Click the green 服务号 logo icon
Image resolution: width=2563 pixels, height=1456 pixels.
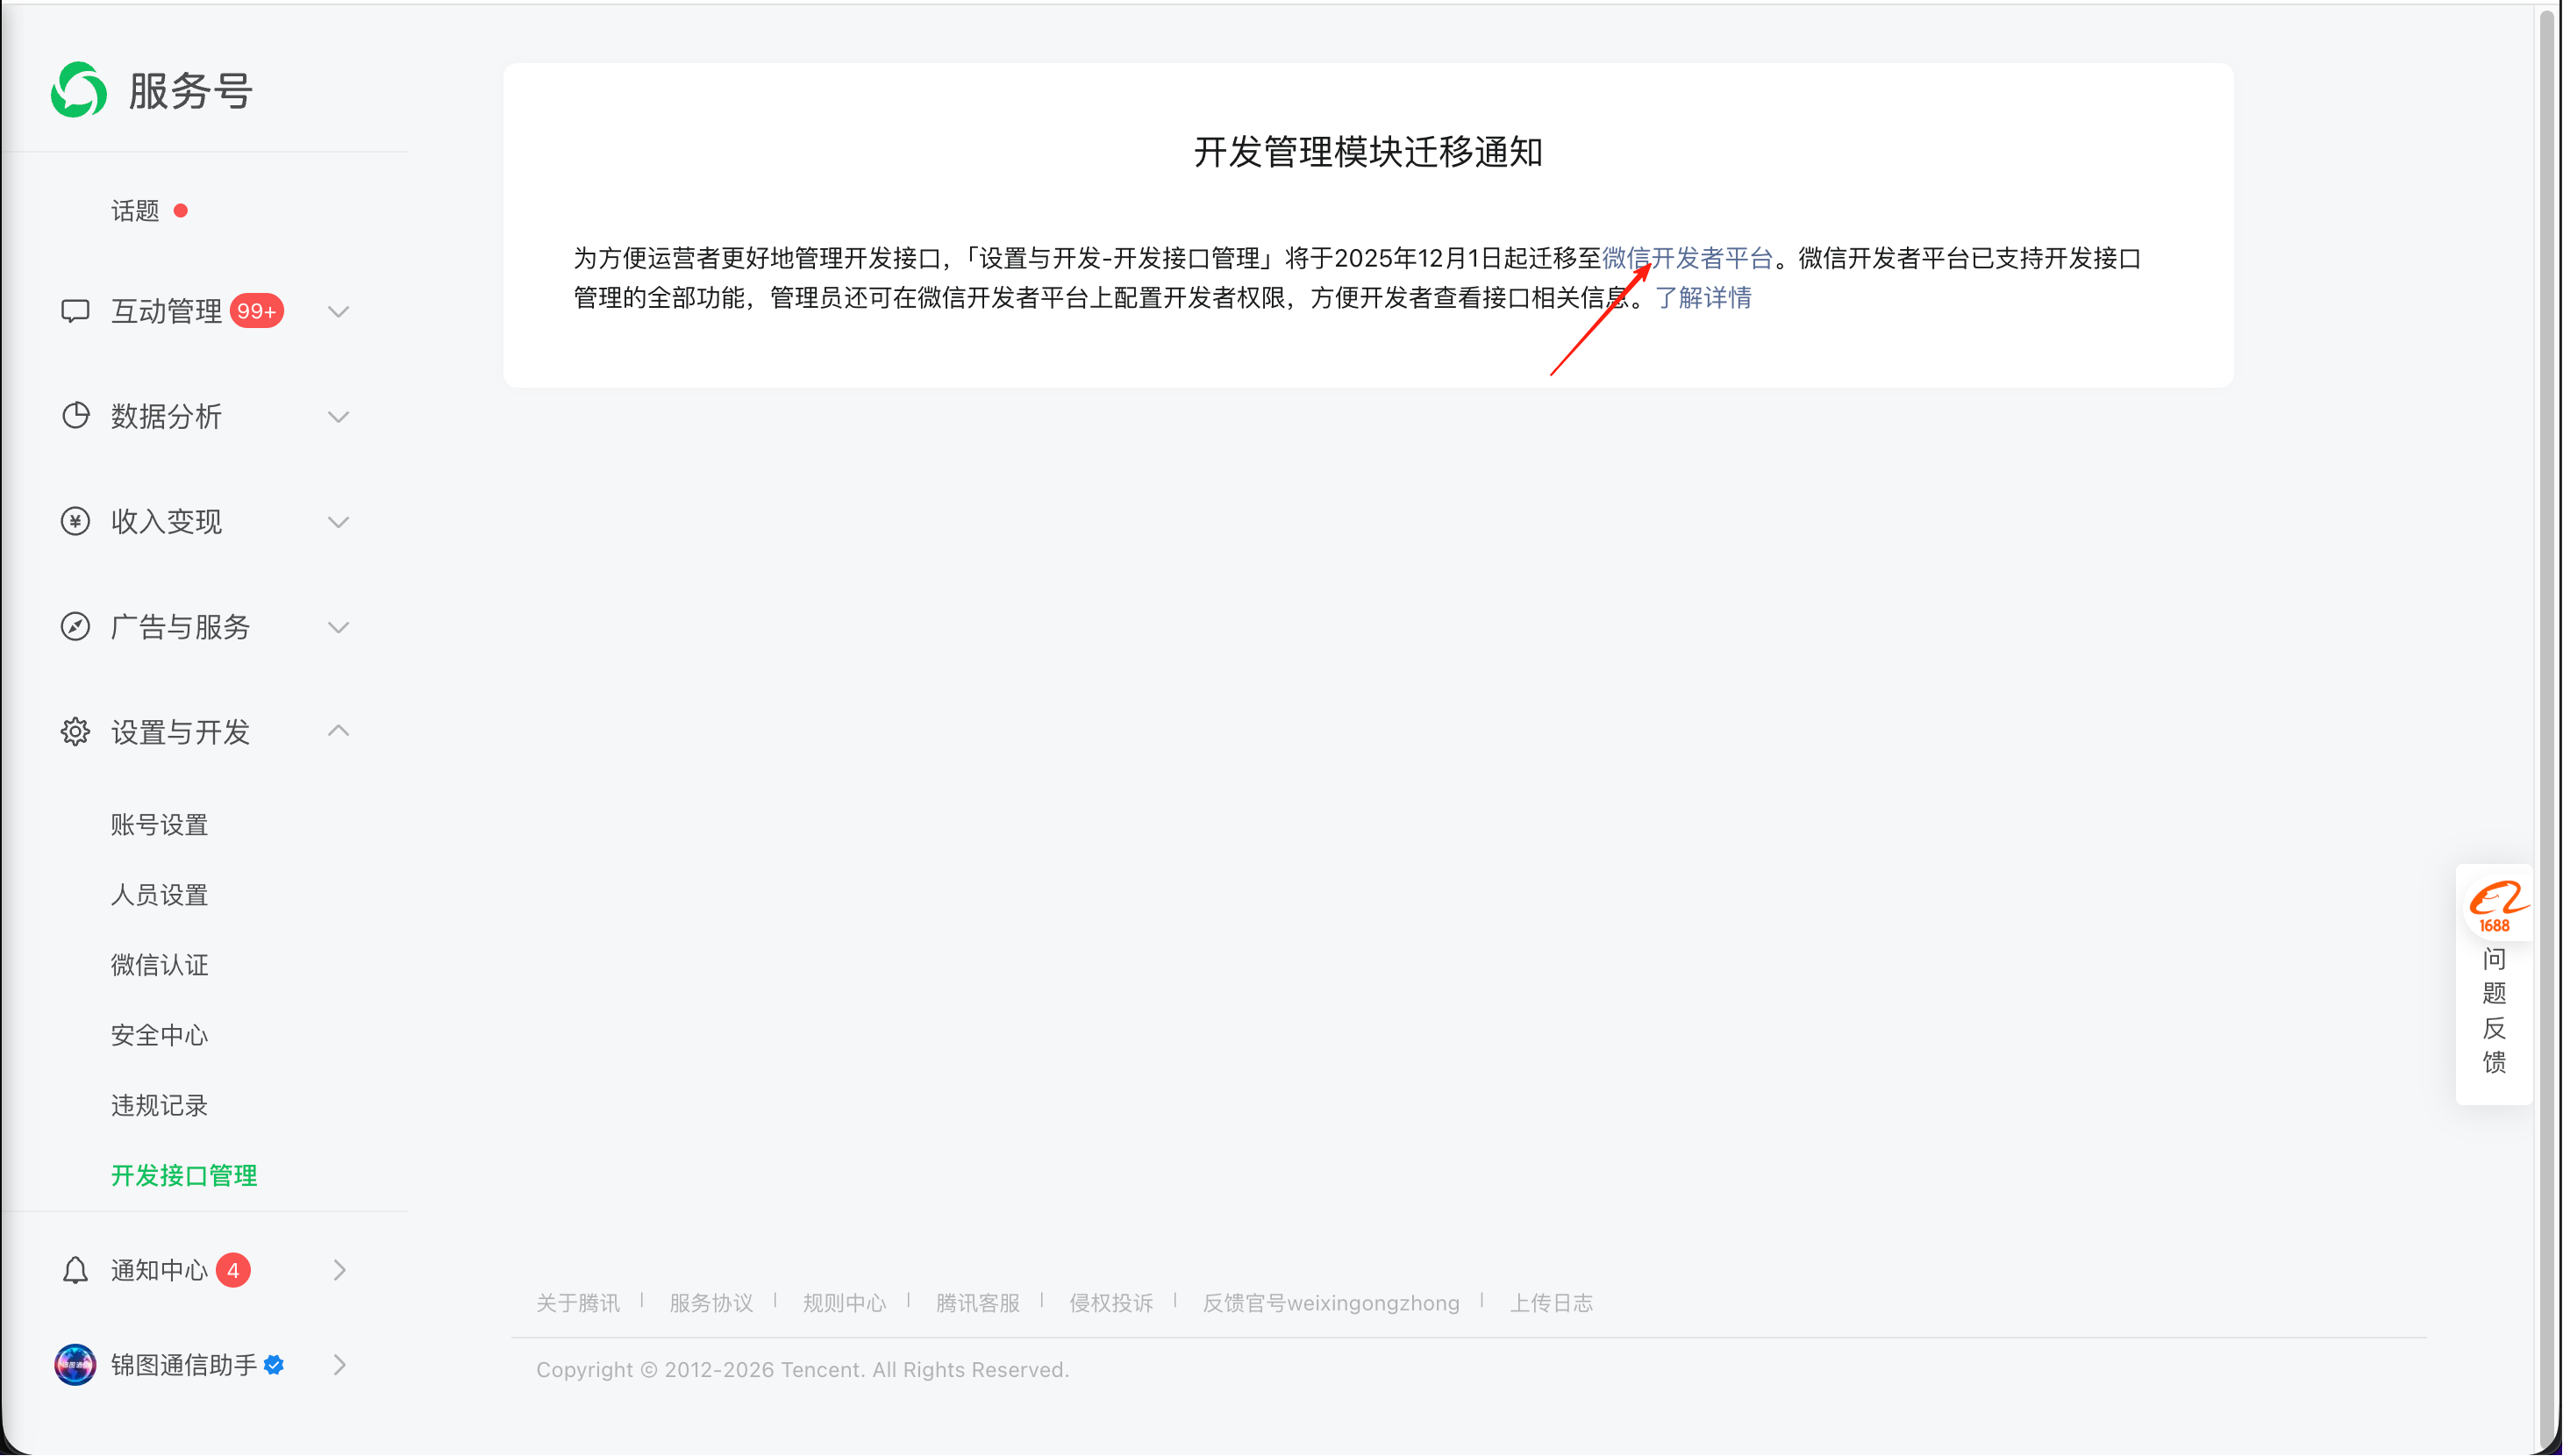tap(79, 90)
